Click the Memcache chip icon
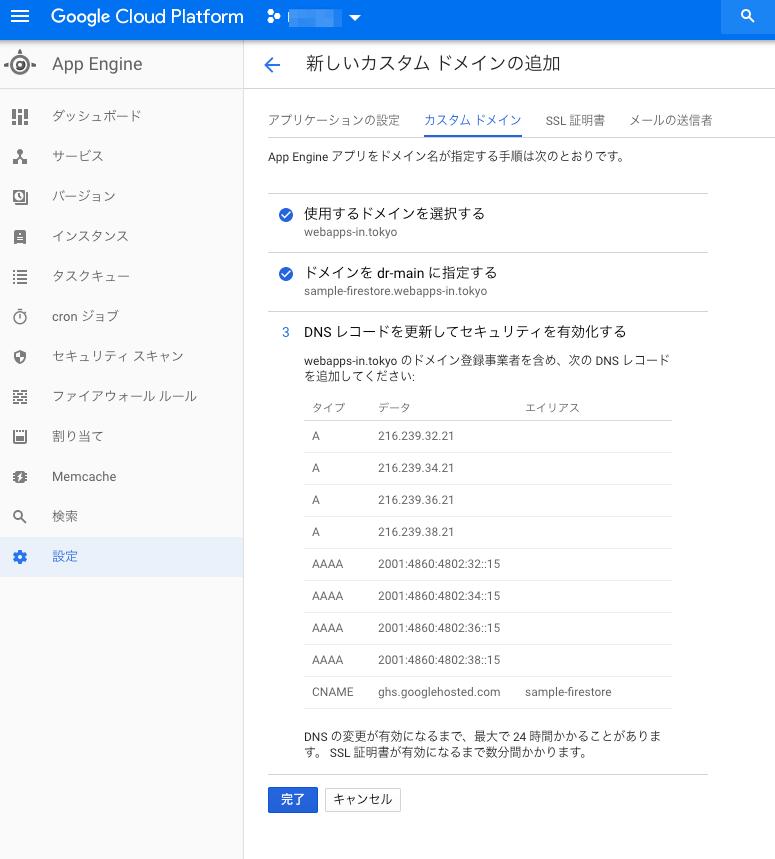This screenshot has width=775, height=859. click(x=20, y=477)
